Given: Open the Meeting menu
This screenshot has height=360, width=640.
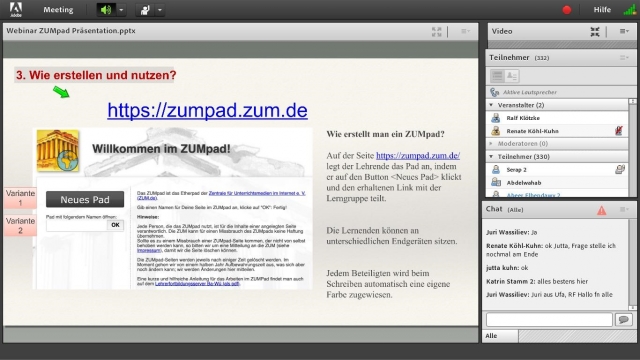Looking at the screenshot, I should (58, 10).
